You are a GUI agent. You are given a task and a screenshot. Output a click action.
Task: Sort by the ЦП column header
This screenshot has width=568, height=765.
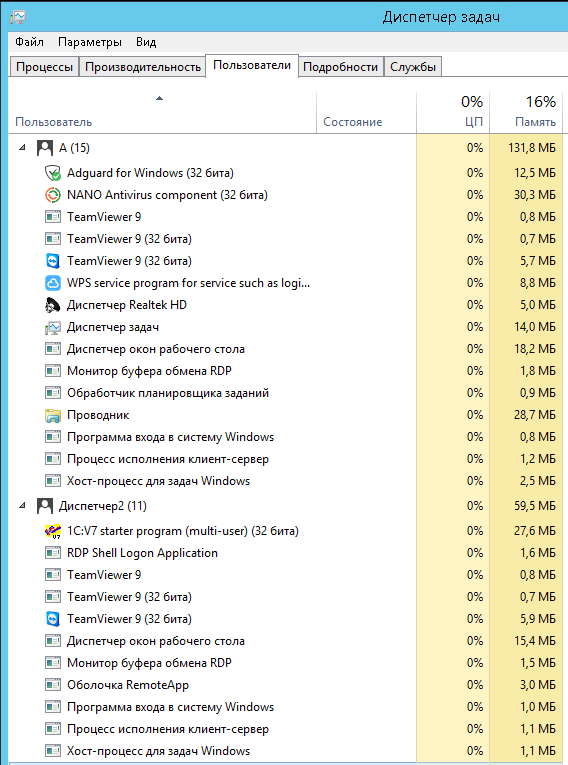pos(453,112)
